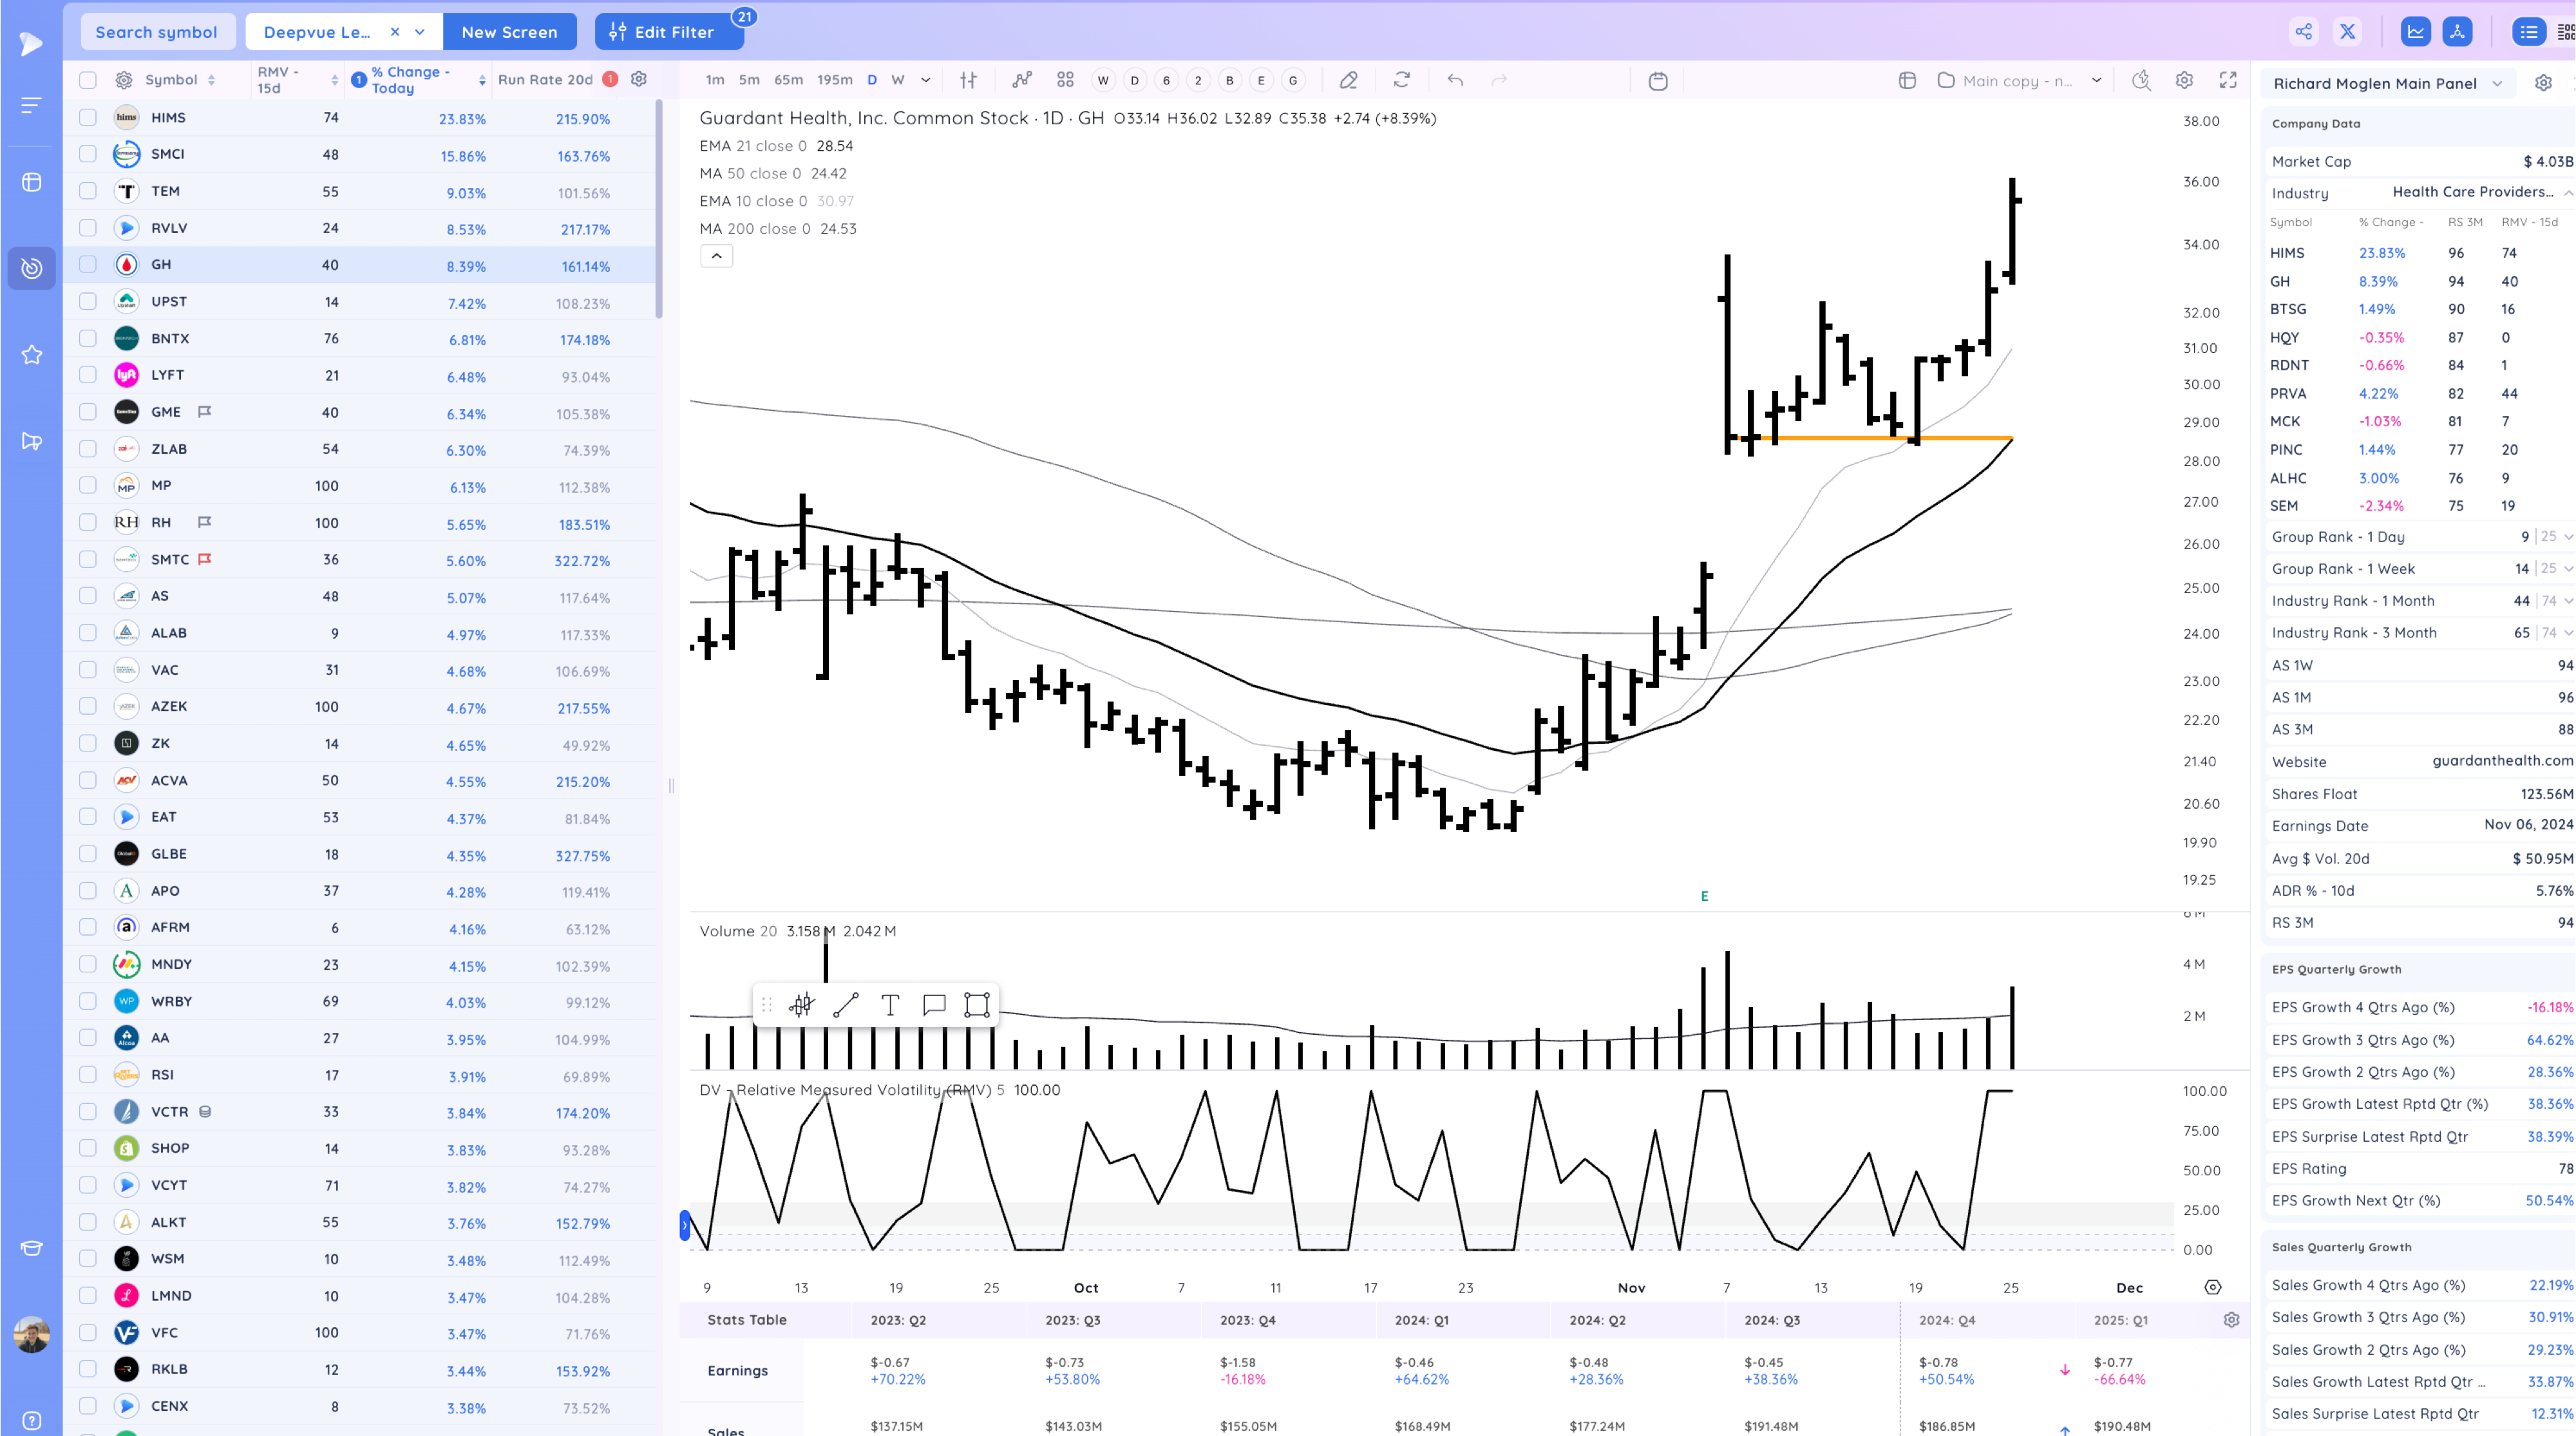Viewport: 2576px width, 1436px height.
Task: Switch to the 65m timeframe
Action: tap(788, 80)
